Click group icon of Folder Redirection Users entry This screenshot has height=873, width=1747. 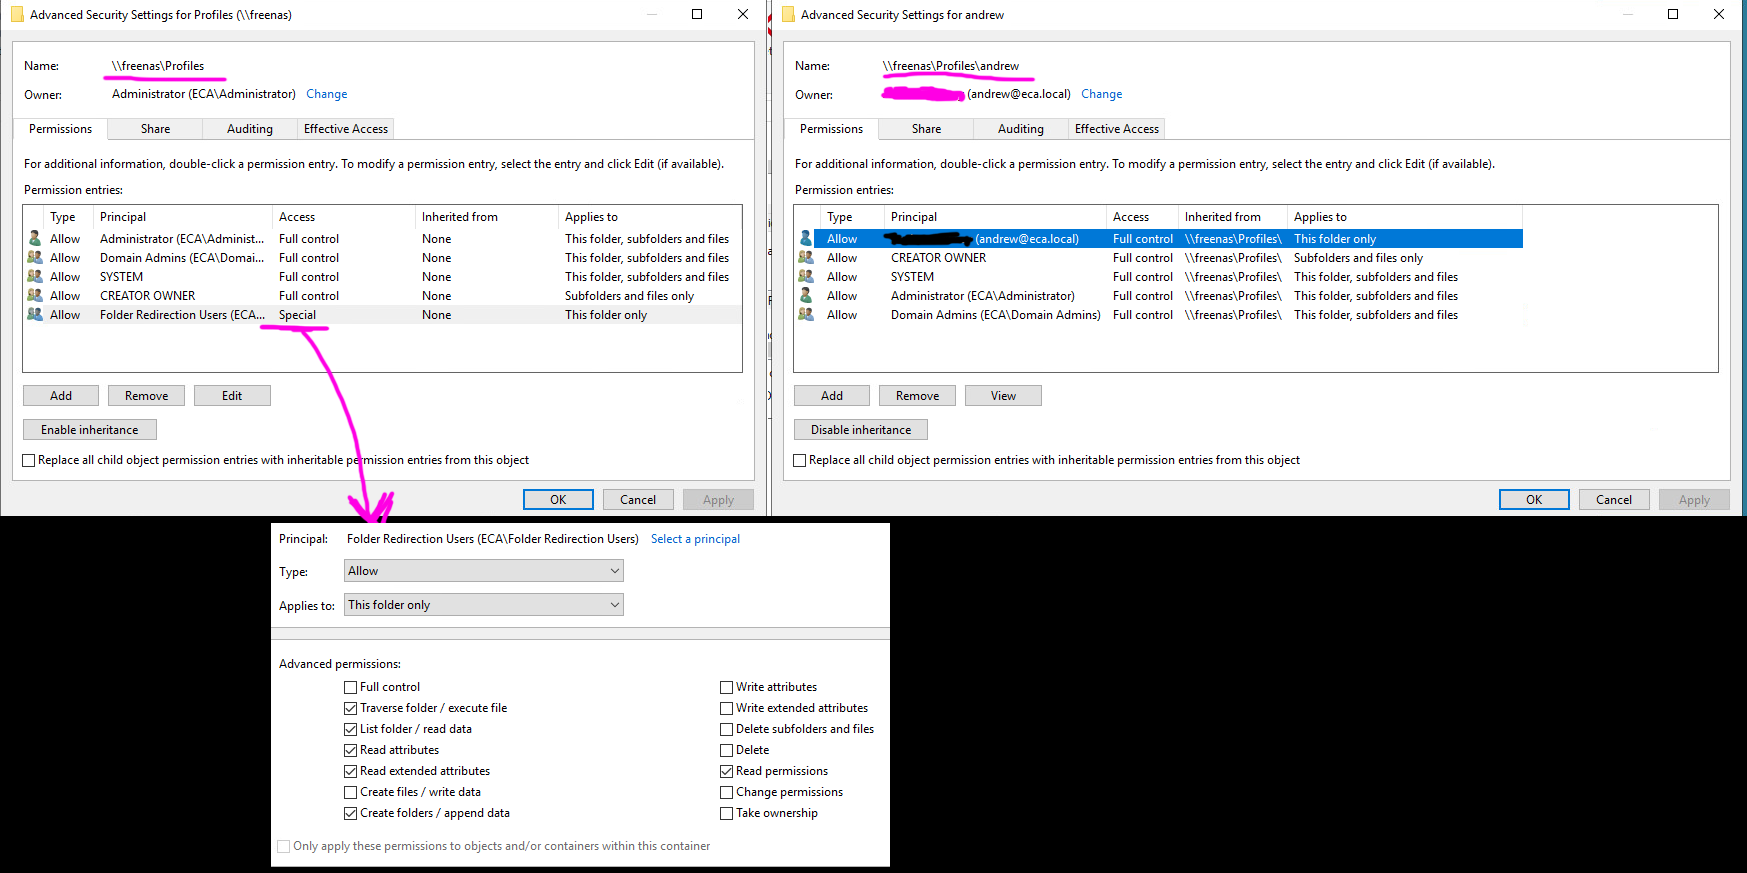coord(35,314)
